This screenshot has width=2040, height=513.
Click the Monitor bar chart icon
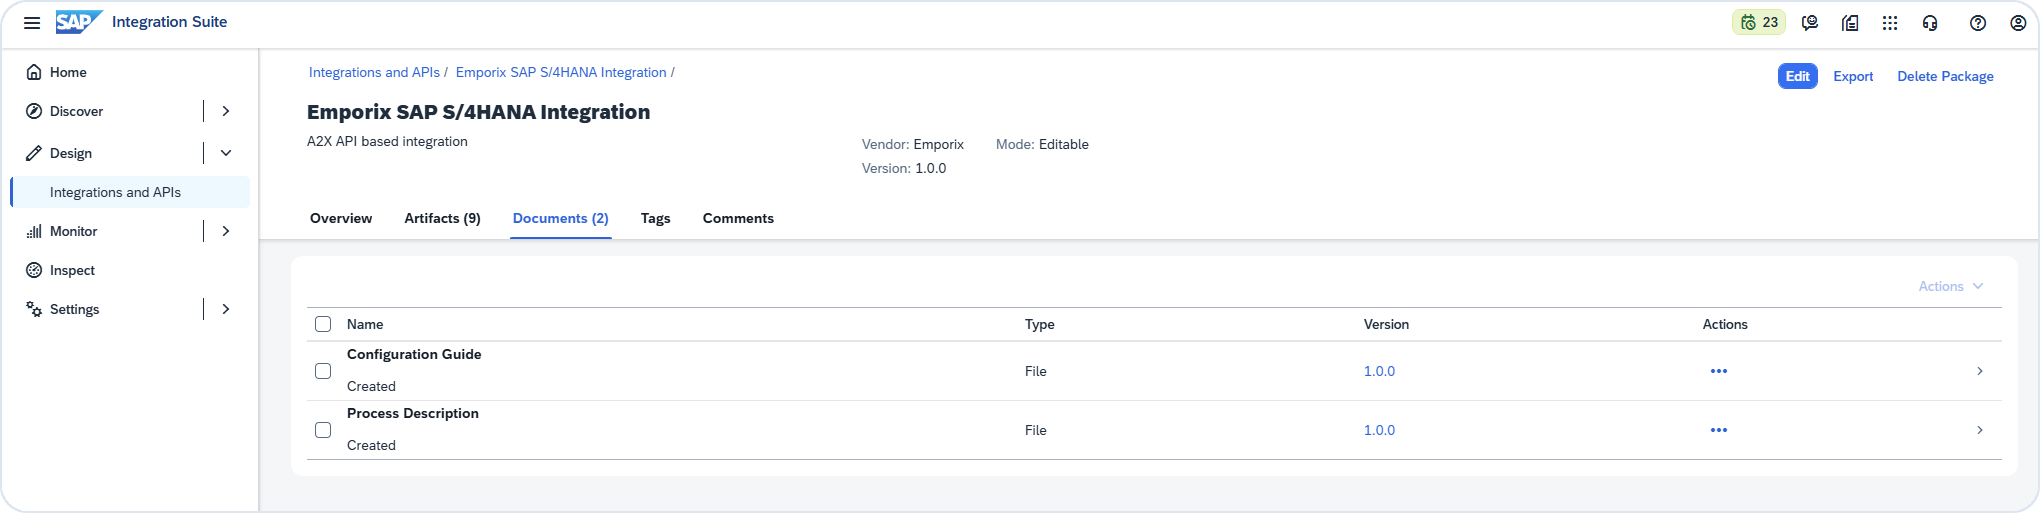pos(34,231)
